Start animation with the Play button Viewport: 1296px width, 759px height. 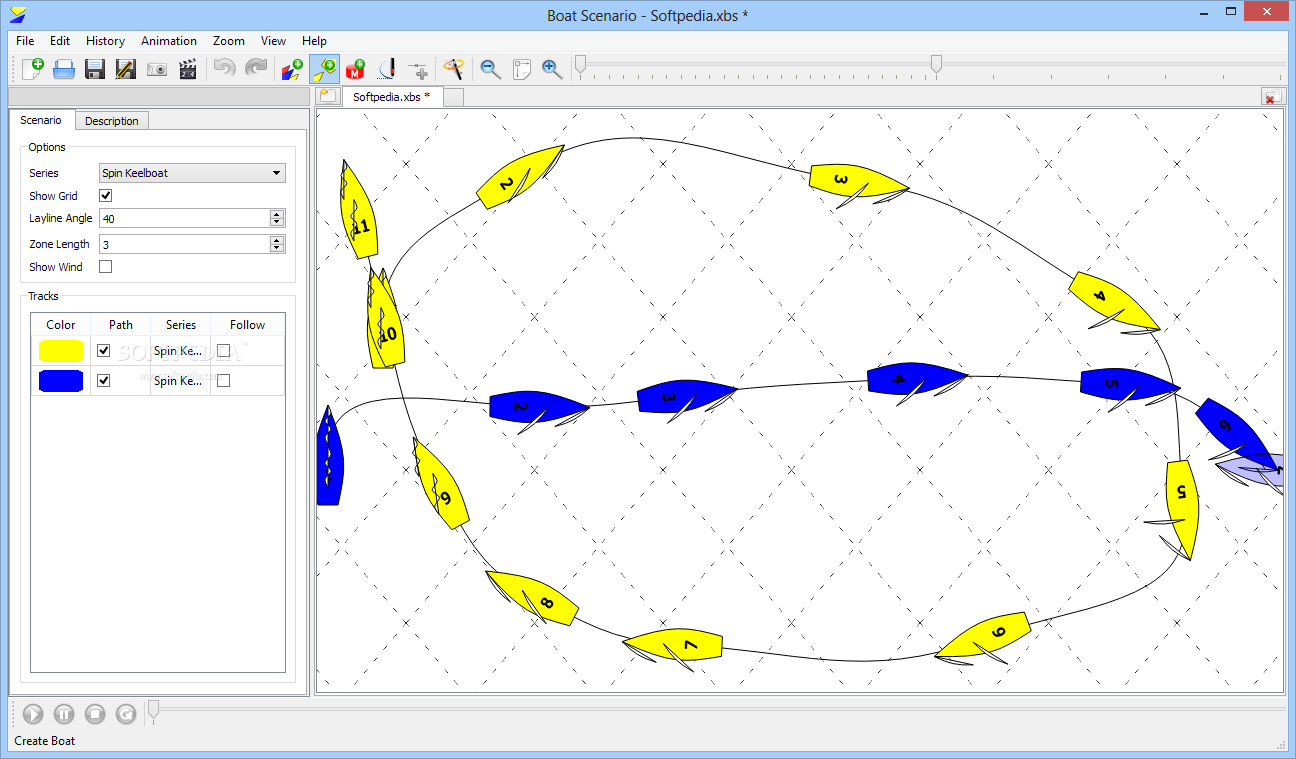(33, 713)
